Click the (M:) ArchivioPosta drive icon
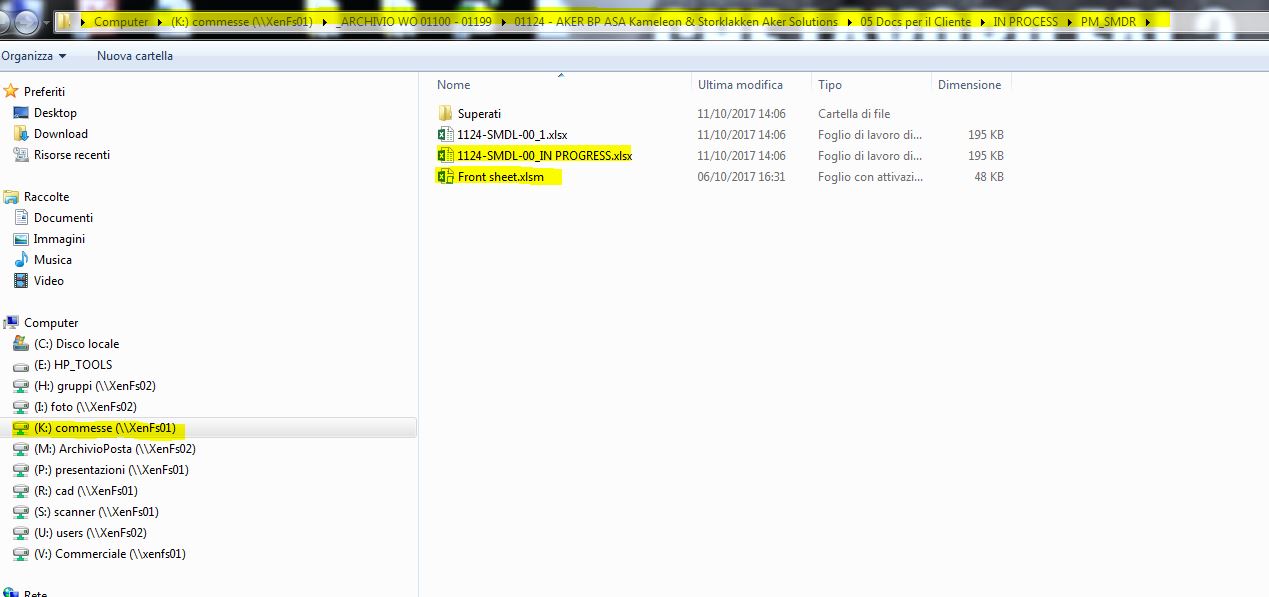1269x597 pixels. 21,449
